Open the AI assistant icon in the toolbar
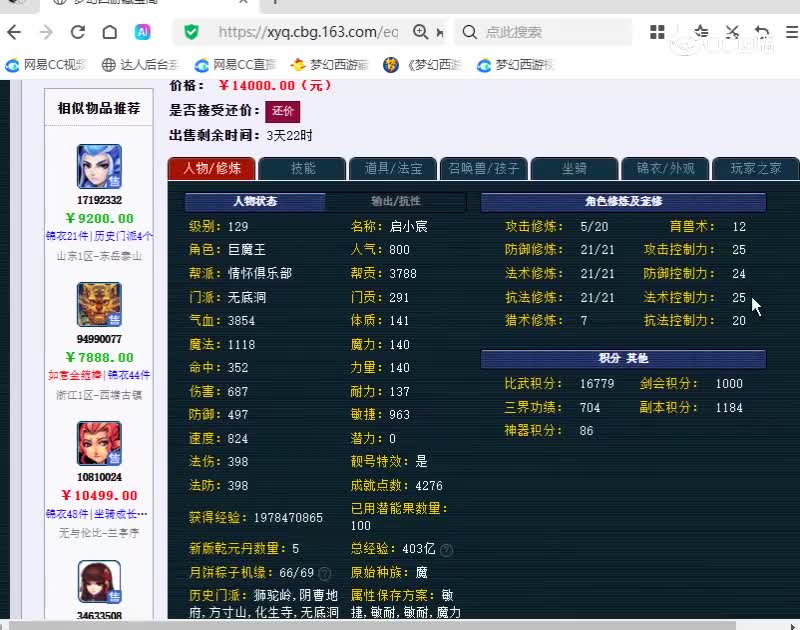This screenshot has height=630, width=800. (142, 33)
